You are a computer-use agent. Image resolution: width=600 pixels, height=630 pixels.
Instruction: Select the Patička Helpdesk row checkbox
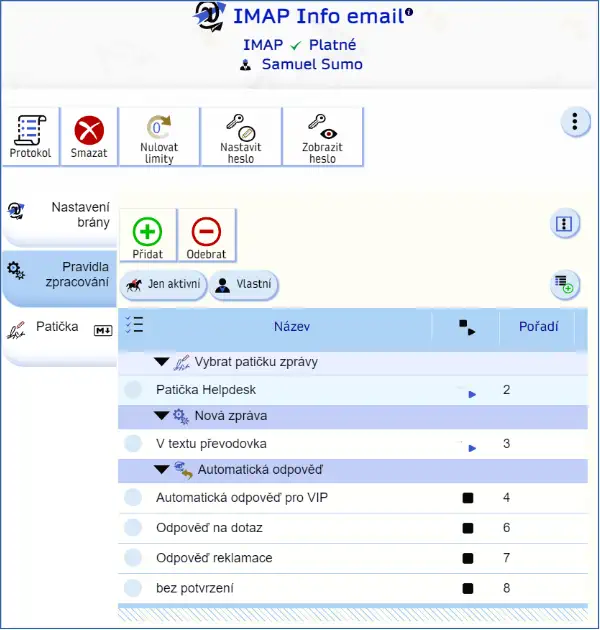pyautogui.click(x=133, y=389)
